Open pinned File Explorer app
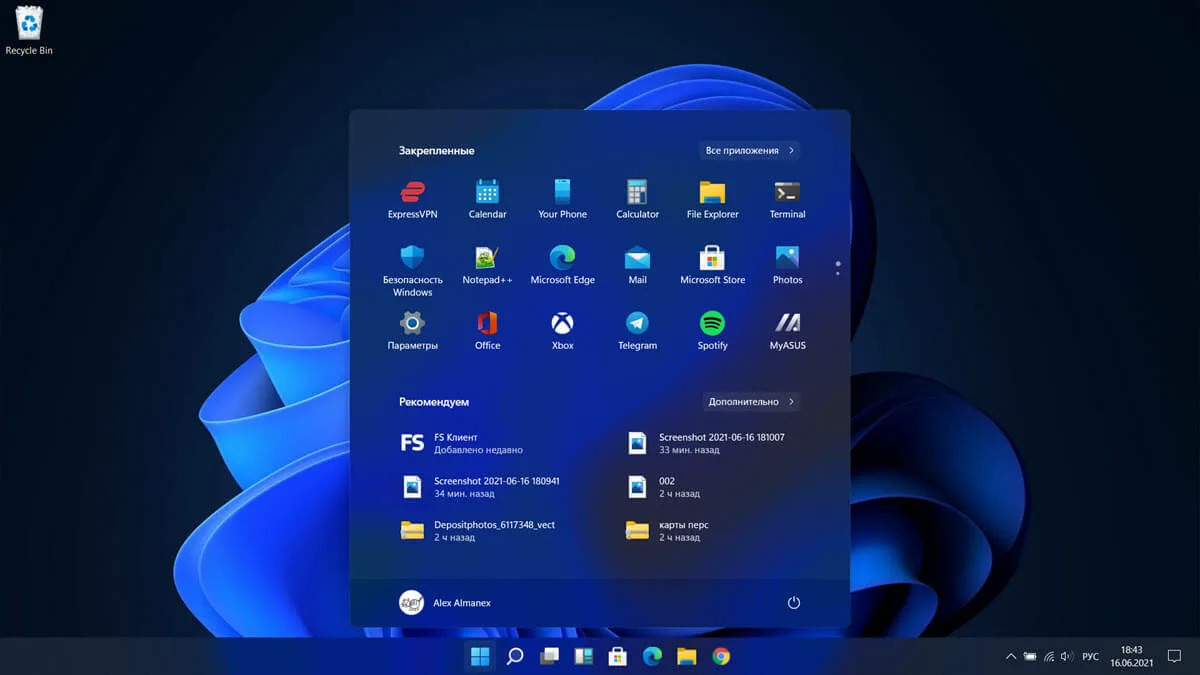The height and width of the screenshot is (675, 1200). click(x=712, y=200)
